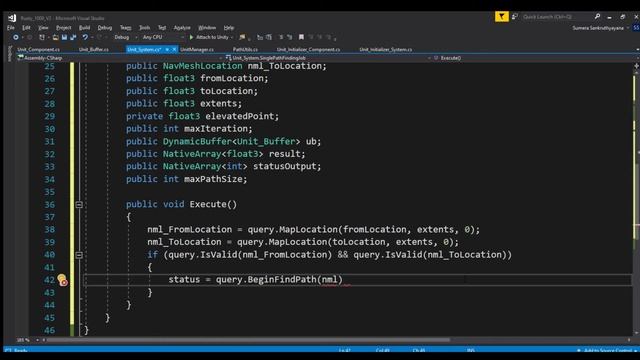This screenshot has width=640, height=360.
Task: Click the New Project toolbar icon
Action: pos(42,37)
